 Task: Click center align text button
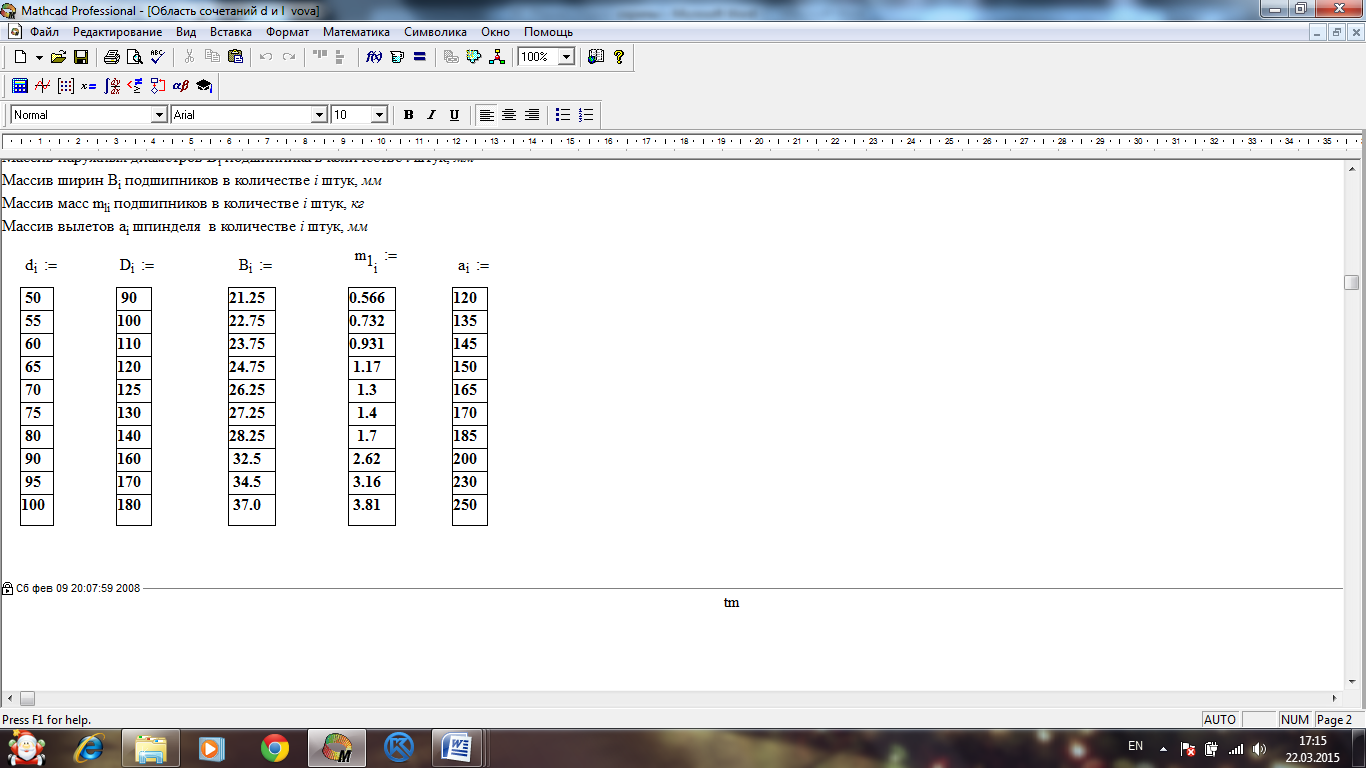[x=509, y=115]
